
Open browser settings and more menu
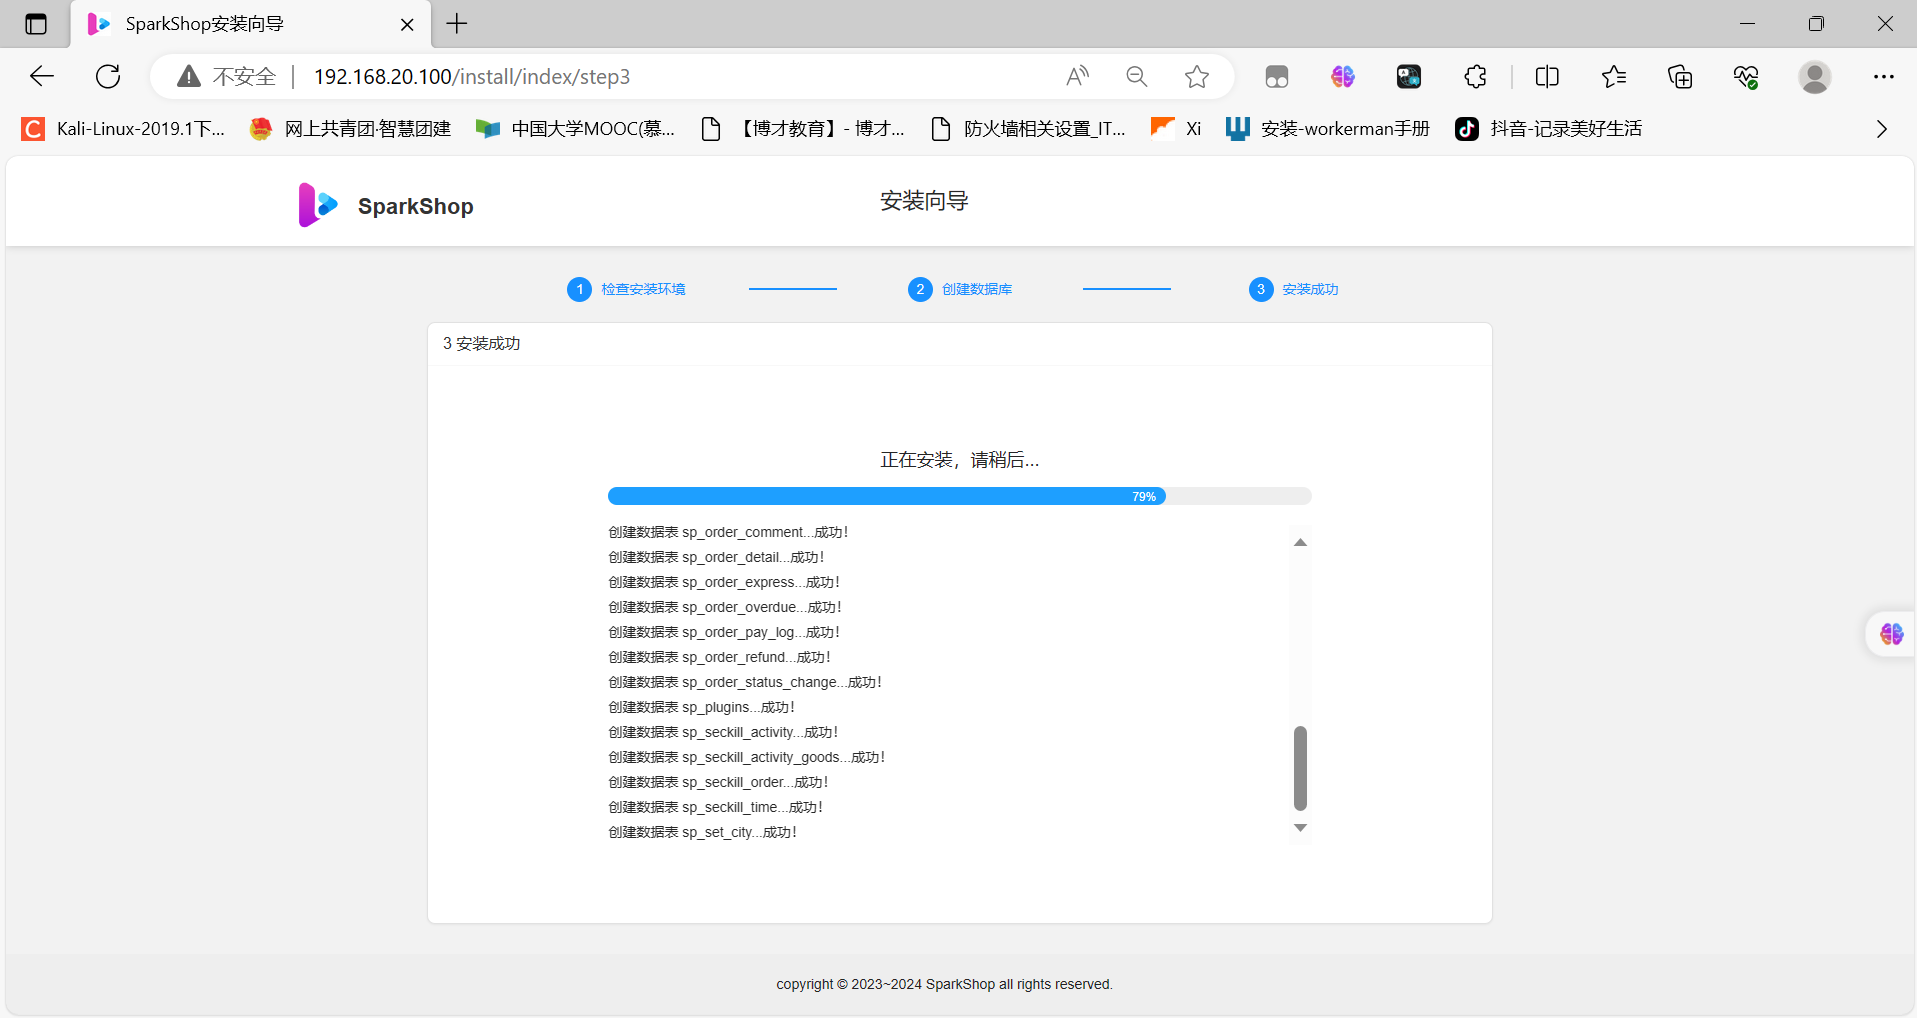coord(1884,76)
